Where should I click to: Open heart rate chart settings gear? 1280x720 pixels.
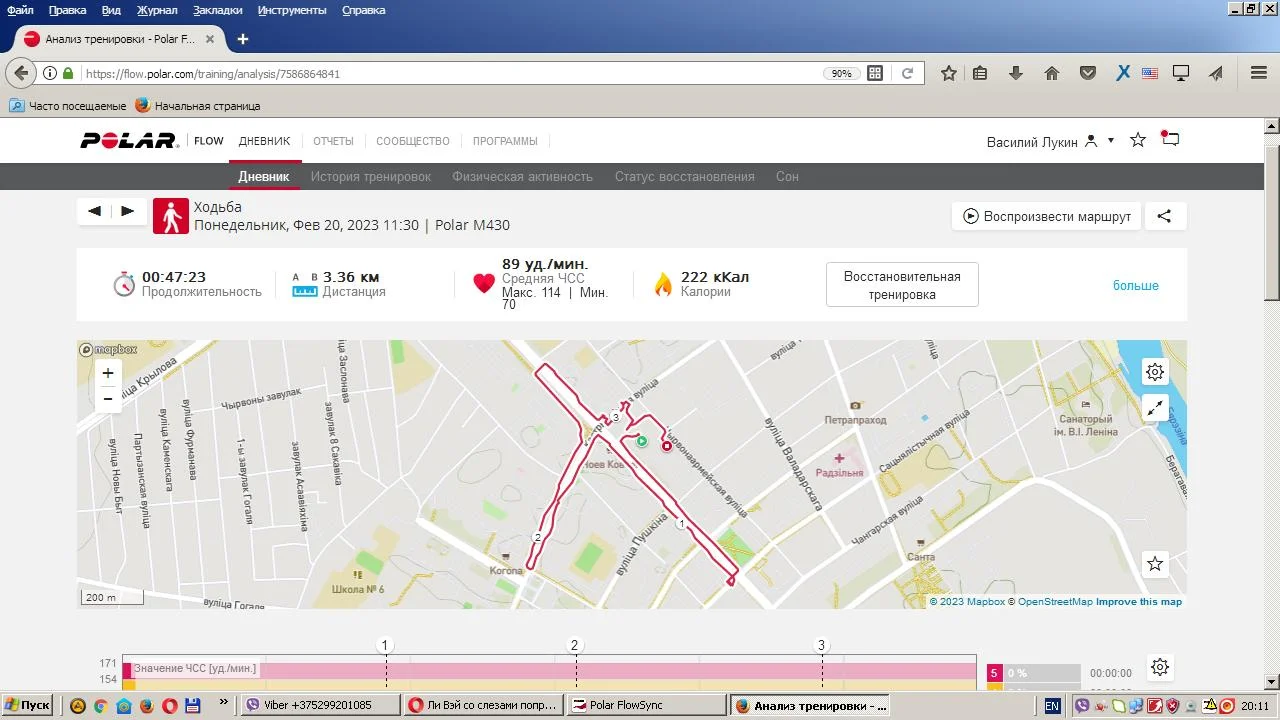1160,667
